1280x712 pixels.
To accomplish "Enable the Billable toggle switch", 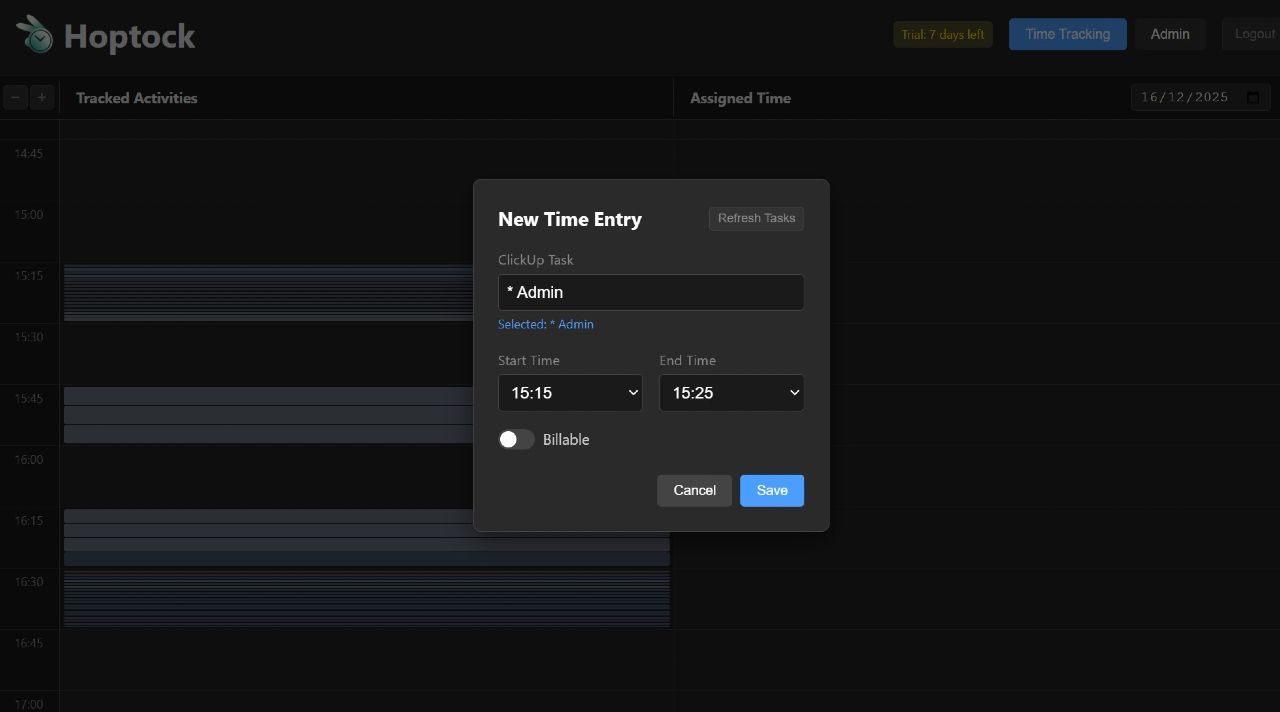I will coord(516,440).
